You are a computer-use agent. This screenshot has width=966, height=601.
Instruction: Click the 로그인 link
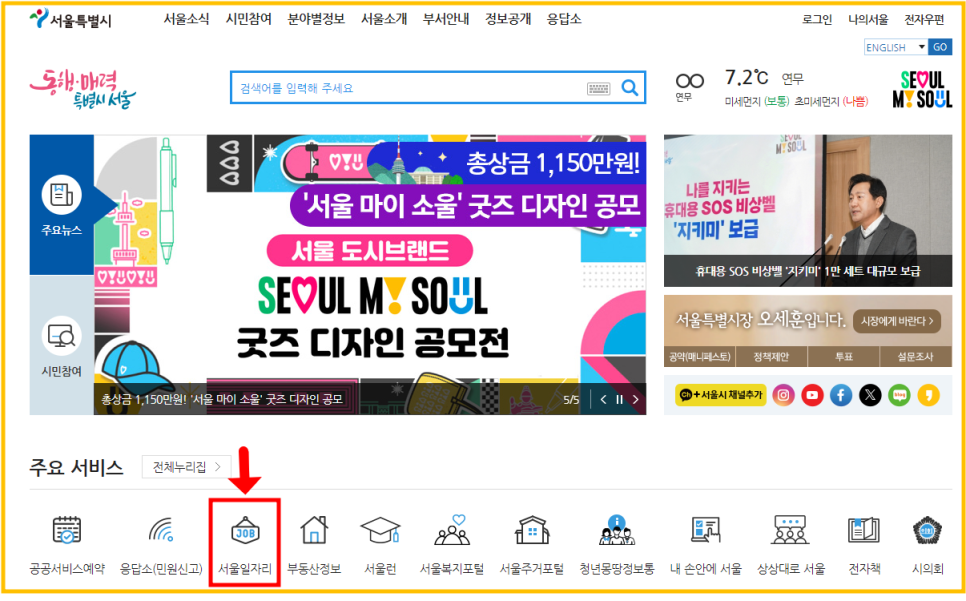(817, 20)
